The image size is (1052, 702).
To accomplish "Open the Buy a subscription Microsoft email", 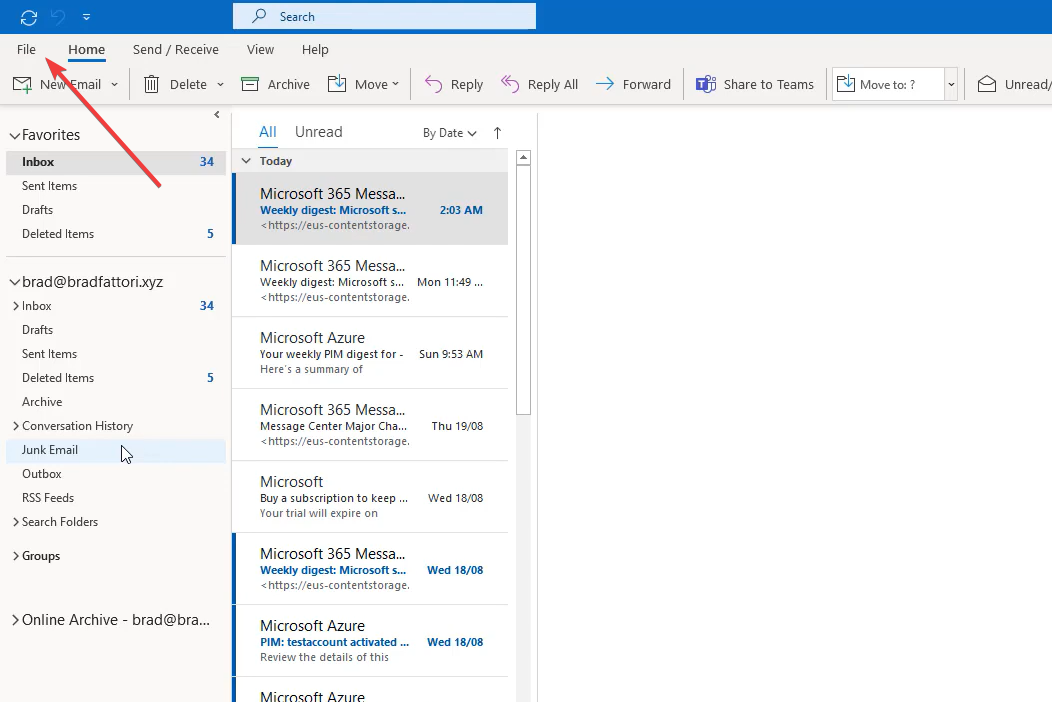I will (370, 497).
